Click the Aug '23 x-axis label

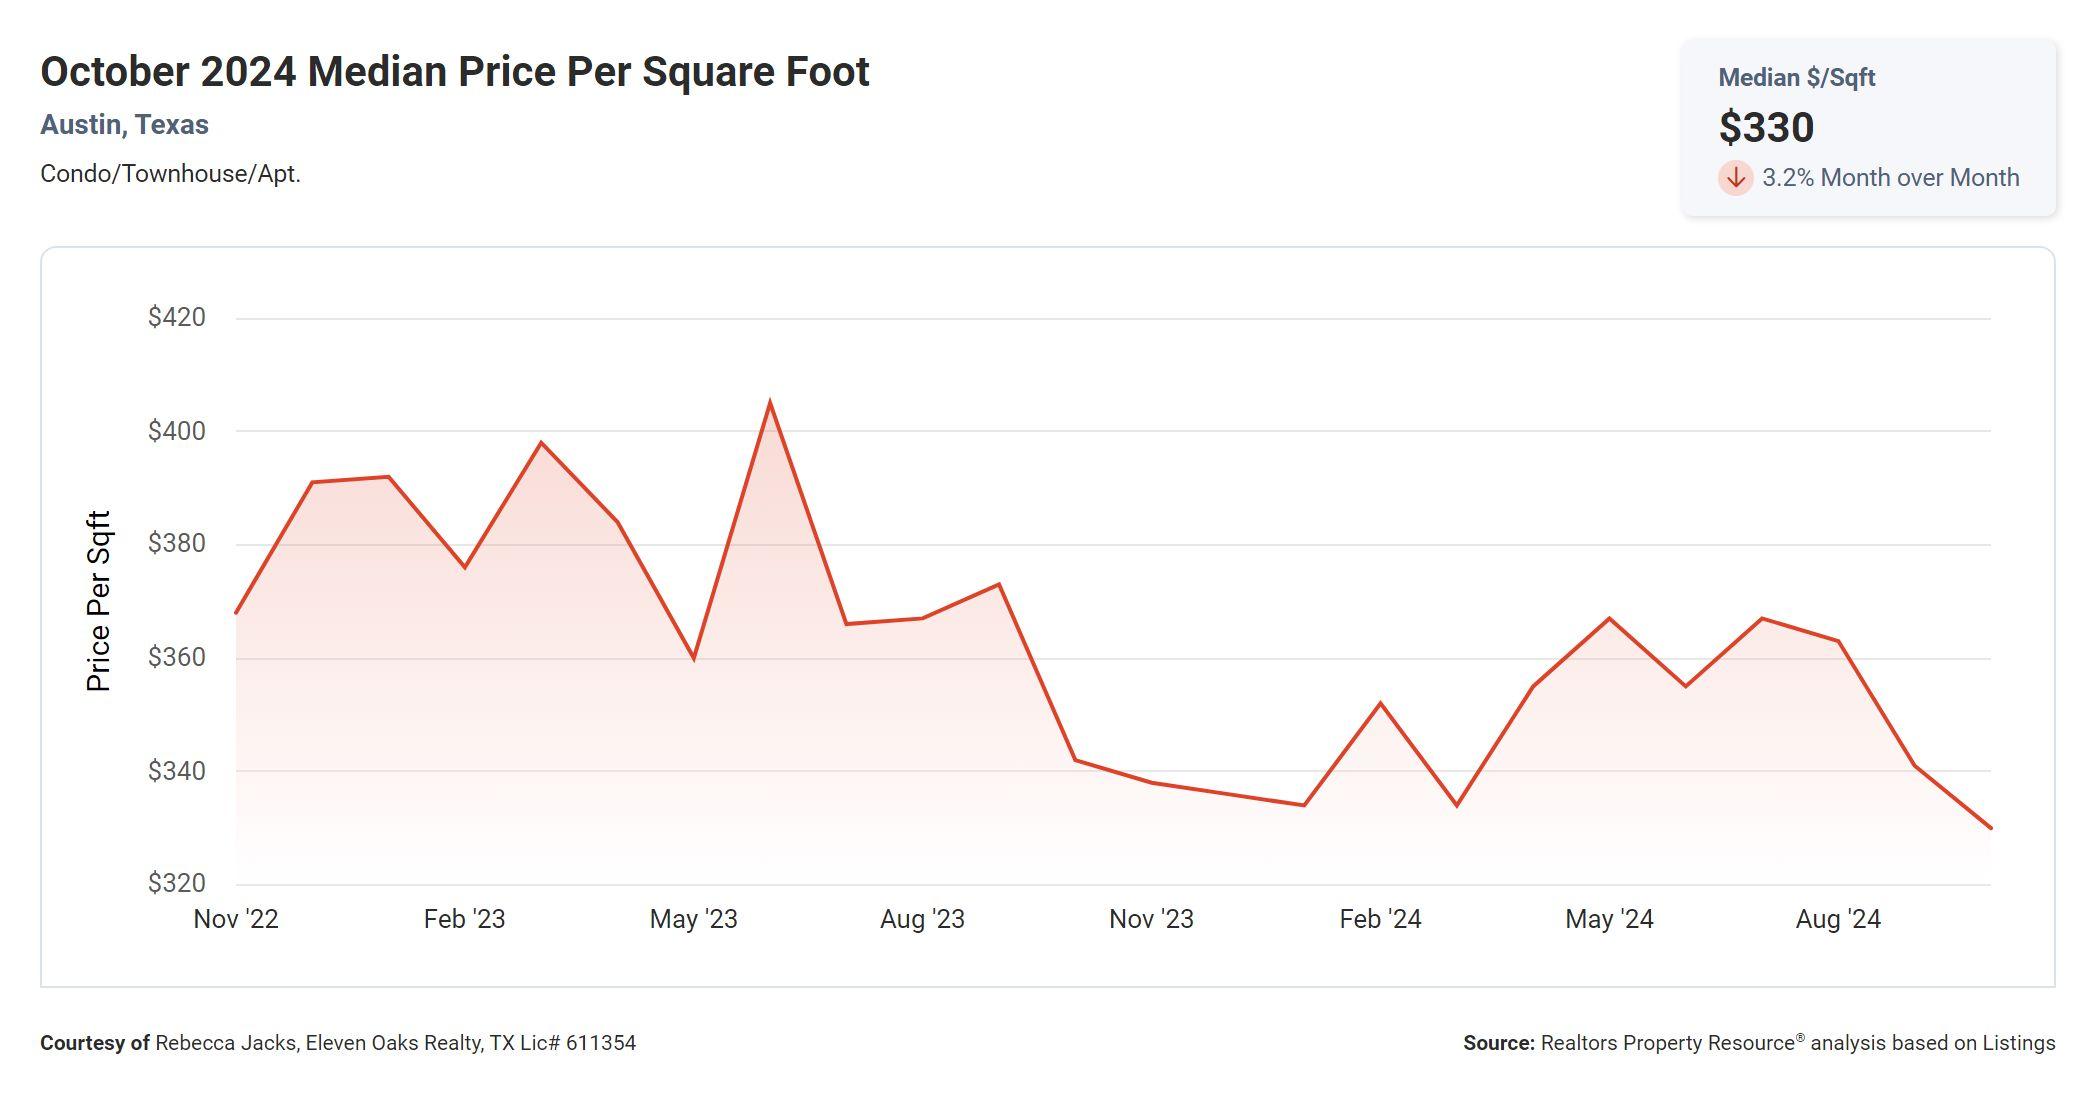coord(922,919)
